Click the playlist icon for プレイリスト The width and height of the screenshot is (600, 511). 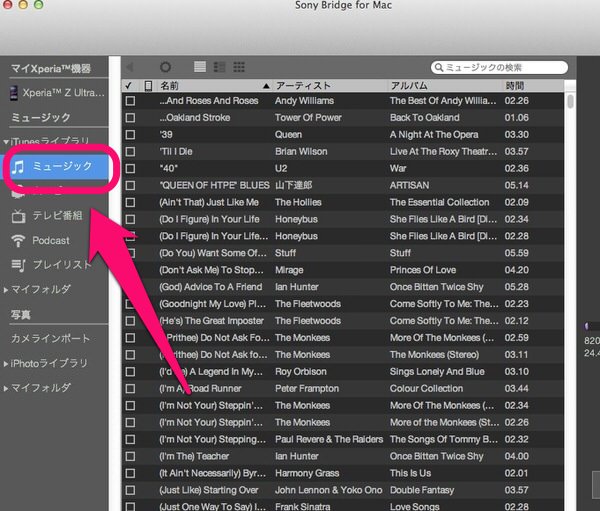coord(18,265)
